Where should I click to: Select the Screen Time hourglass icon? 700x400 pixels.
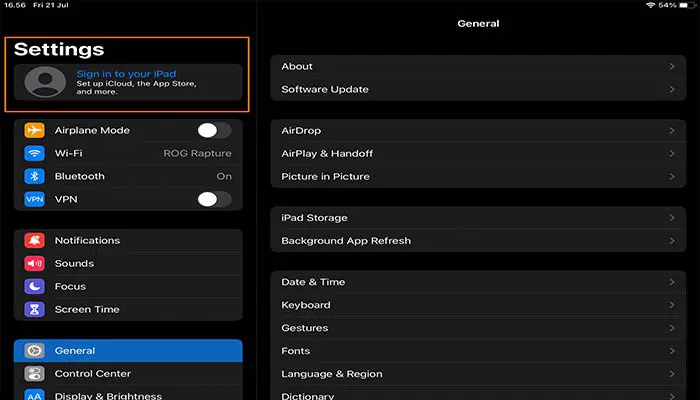coord(36,310)
